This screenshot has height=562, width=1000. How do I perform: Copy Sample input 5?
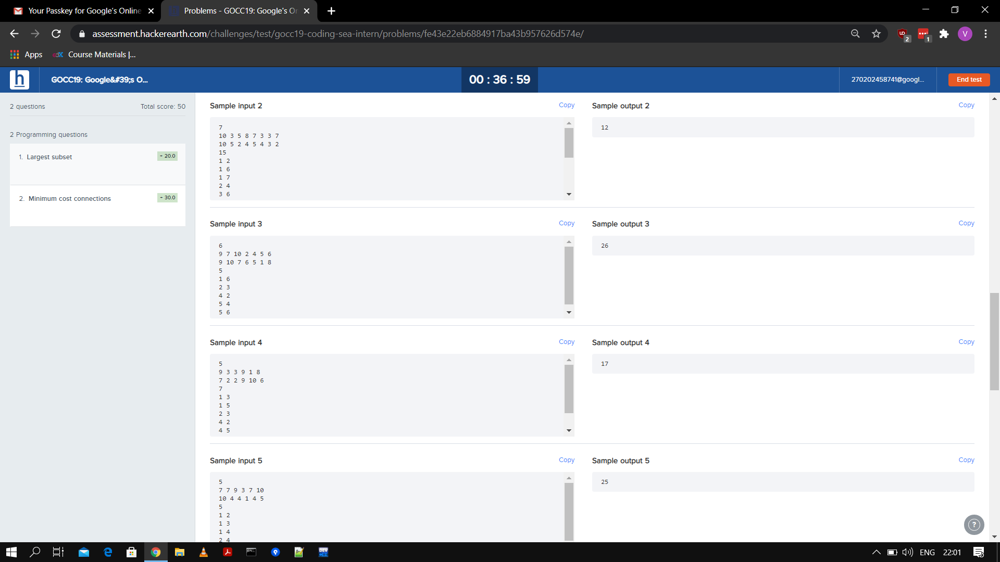pyautogui.click(x=566, y=460)
